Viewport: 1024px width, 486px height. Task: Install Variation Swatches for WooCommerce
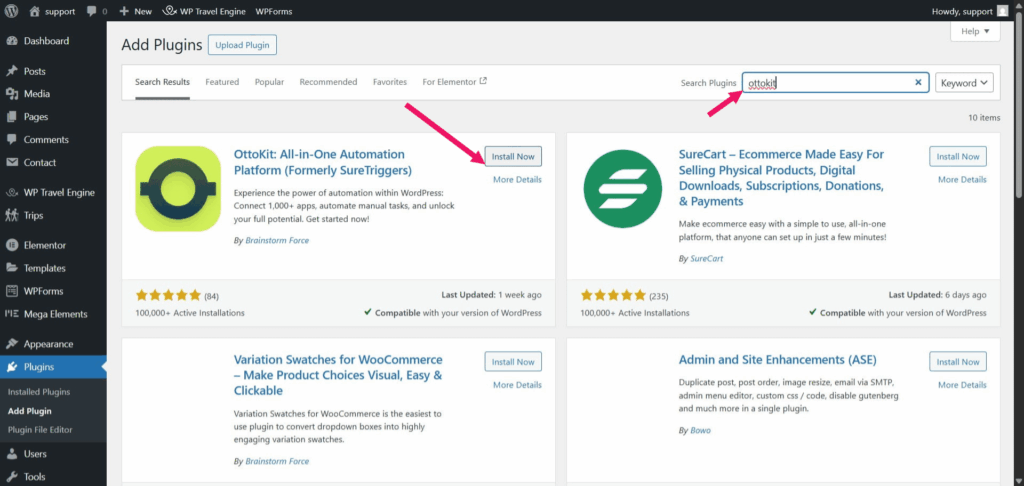(x=513, y=362)
